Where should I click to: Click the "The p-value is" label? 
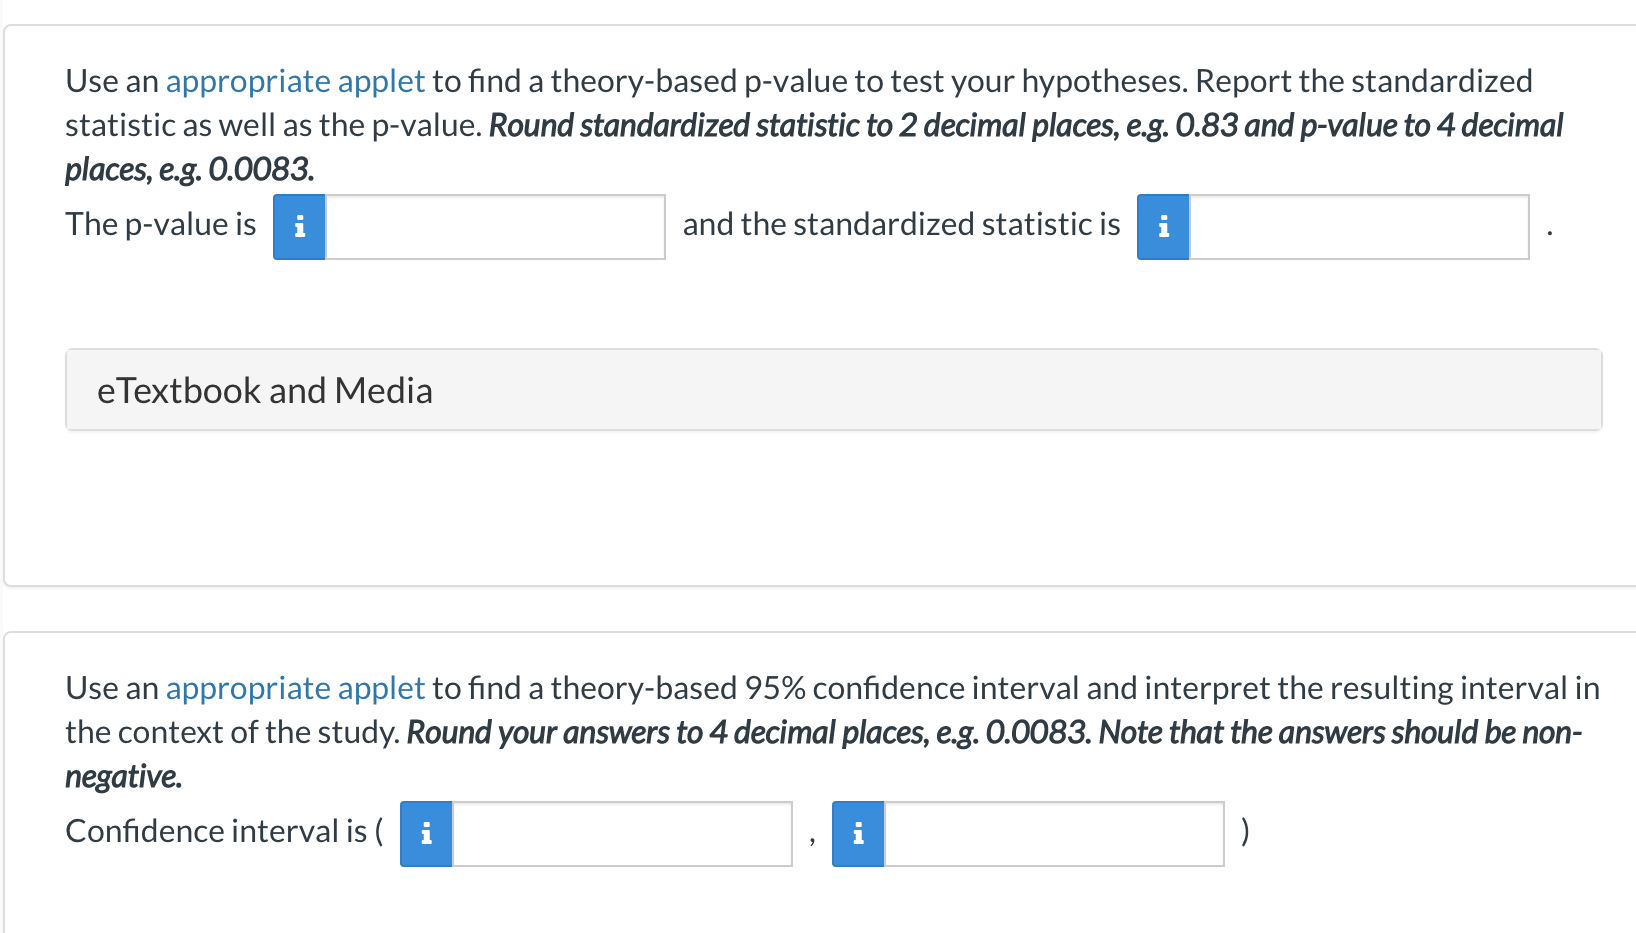pyautogui.click(x=161, y=225)
